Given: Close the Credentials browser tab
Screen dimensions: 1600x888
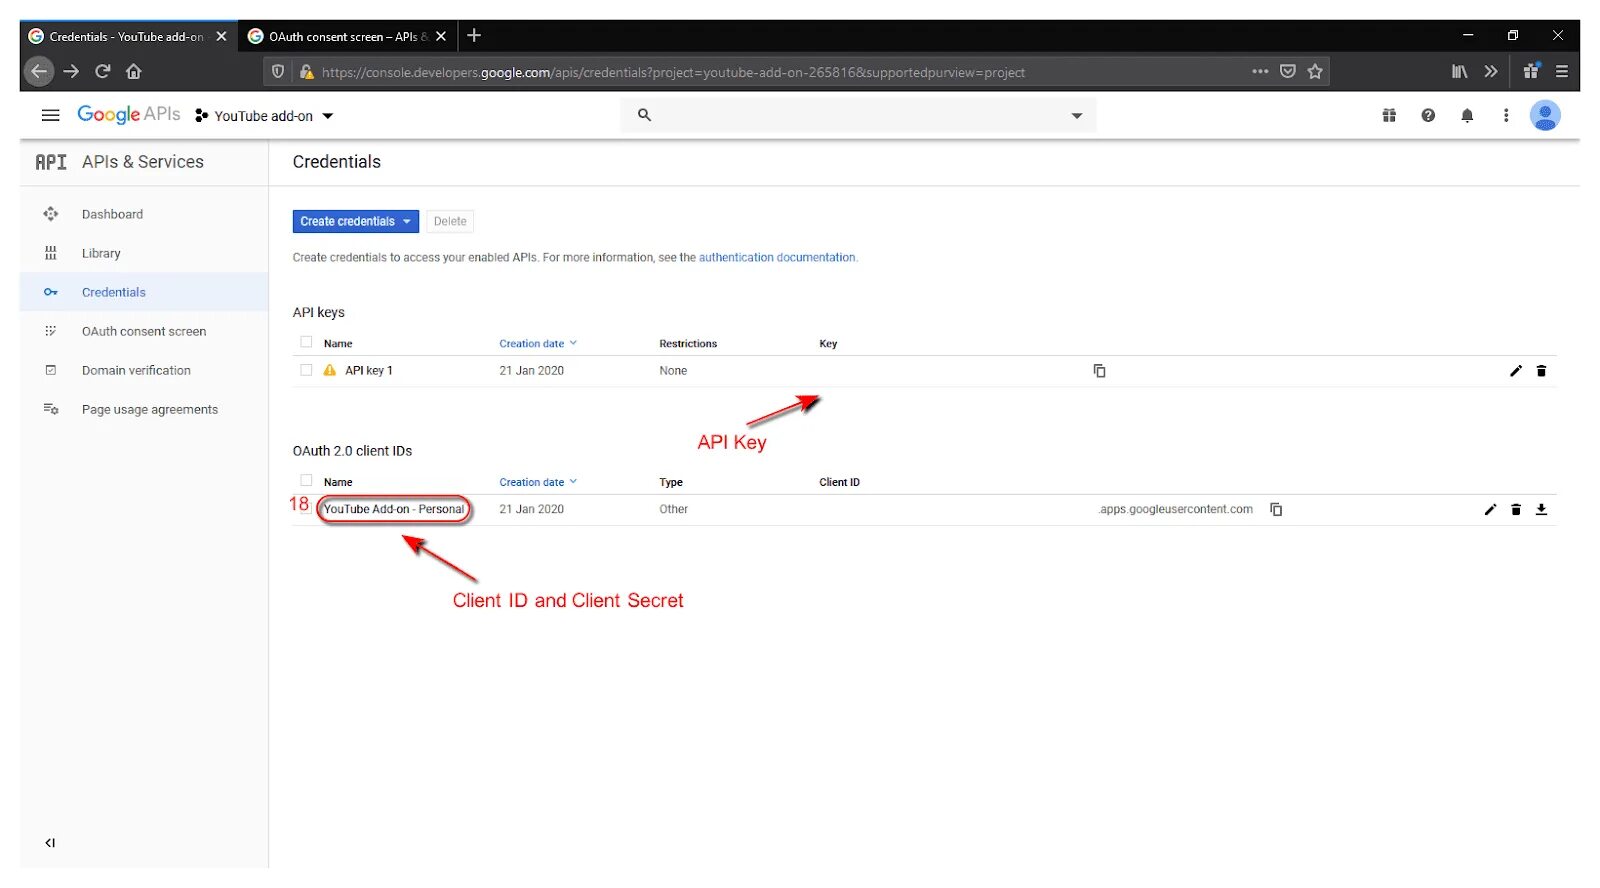Looking at the screenshot, I should click(221, 36).
